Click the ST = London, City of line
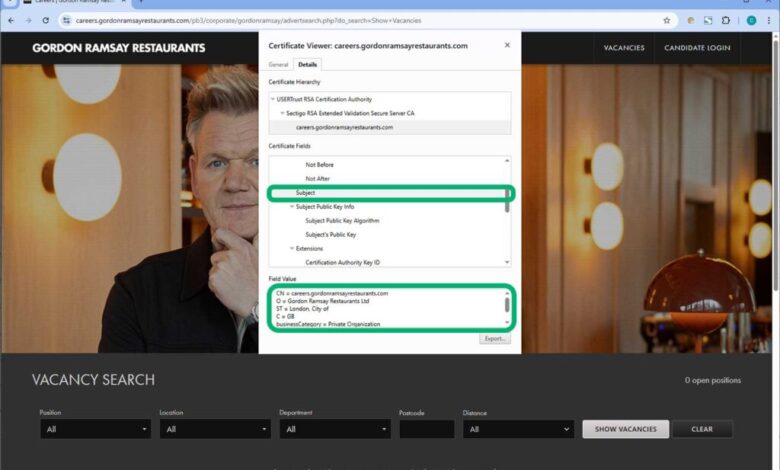Image resolution: width=780 pixels, height=470 pixels. [x=302, y=308]
